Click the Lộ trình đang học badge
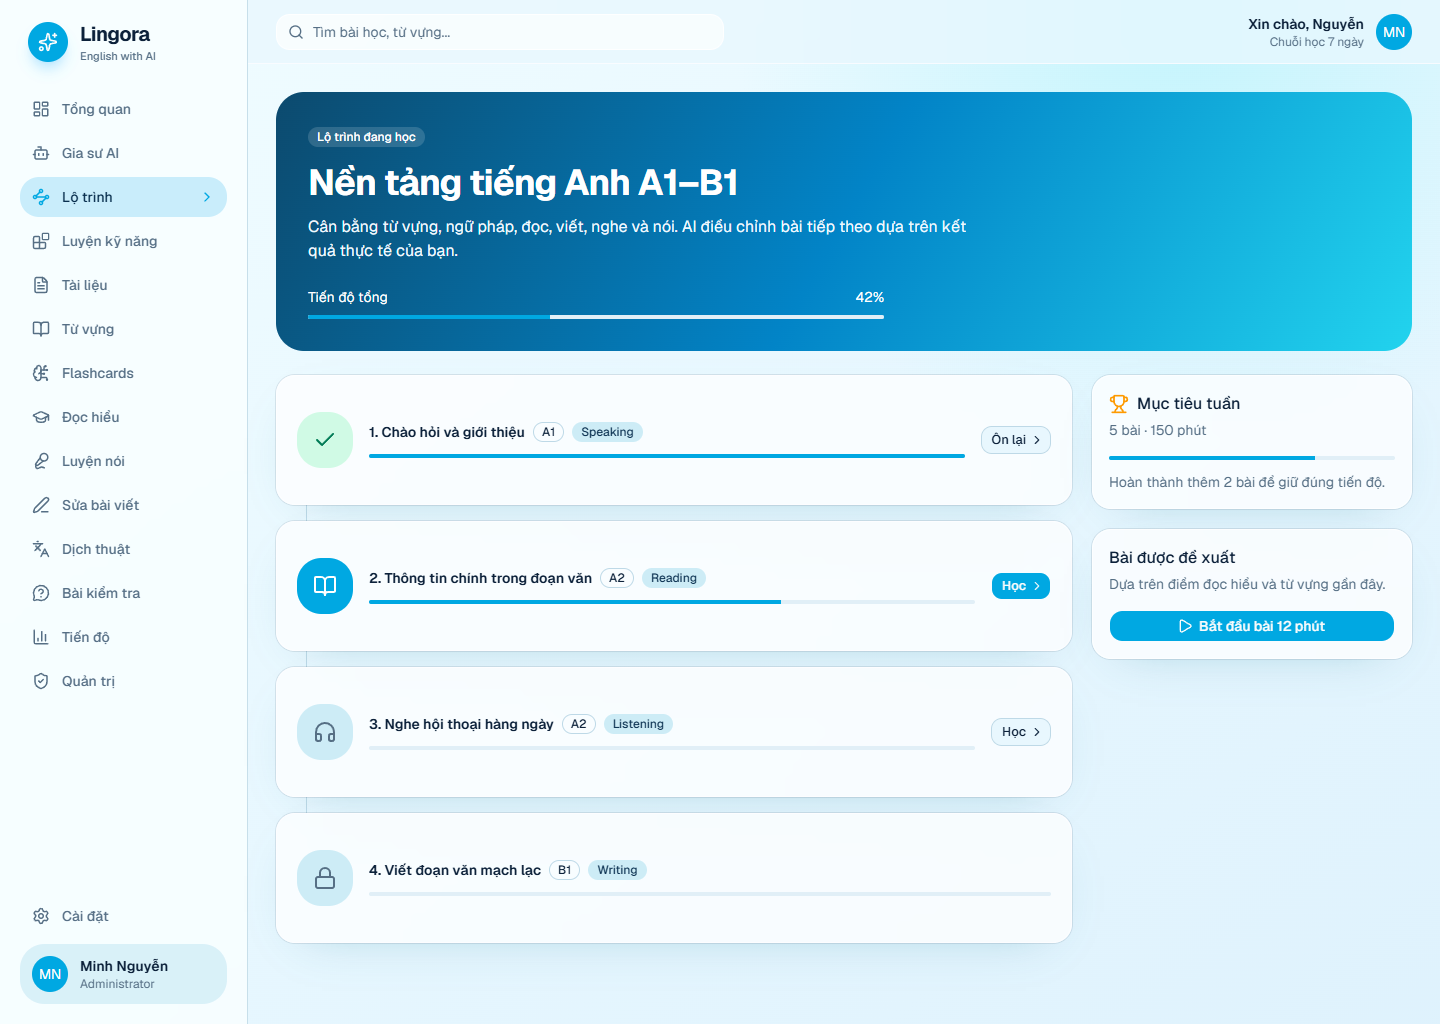Viewport: 1440px width, 1024px height. click(366, 137)
